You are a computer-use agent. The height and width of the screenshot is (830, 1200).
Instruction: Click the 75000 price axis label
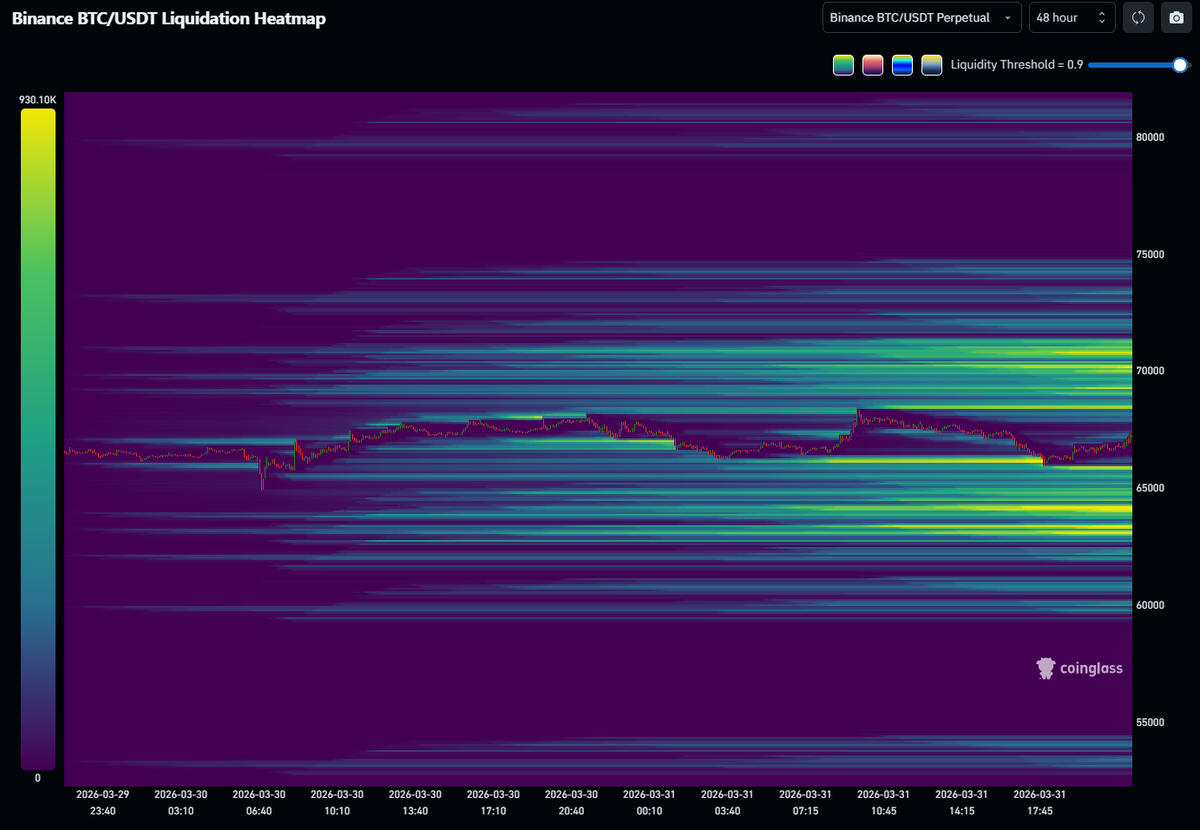[1150, 254]
